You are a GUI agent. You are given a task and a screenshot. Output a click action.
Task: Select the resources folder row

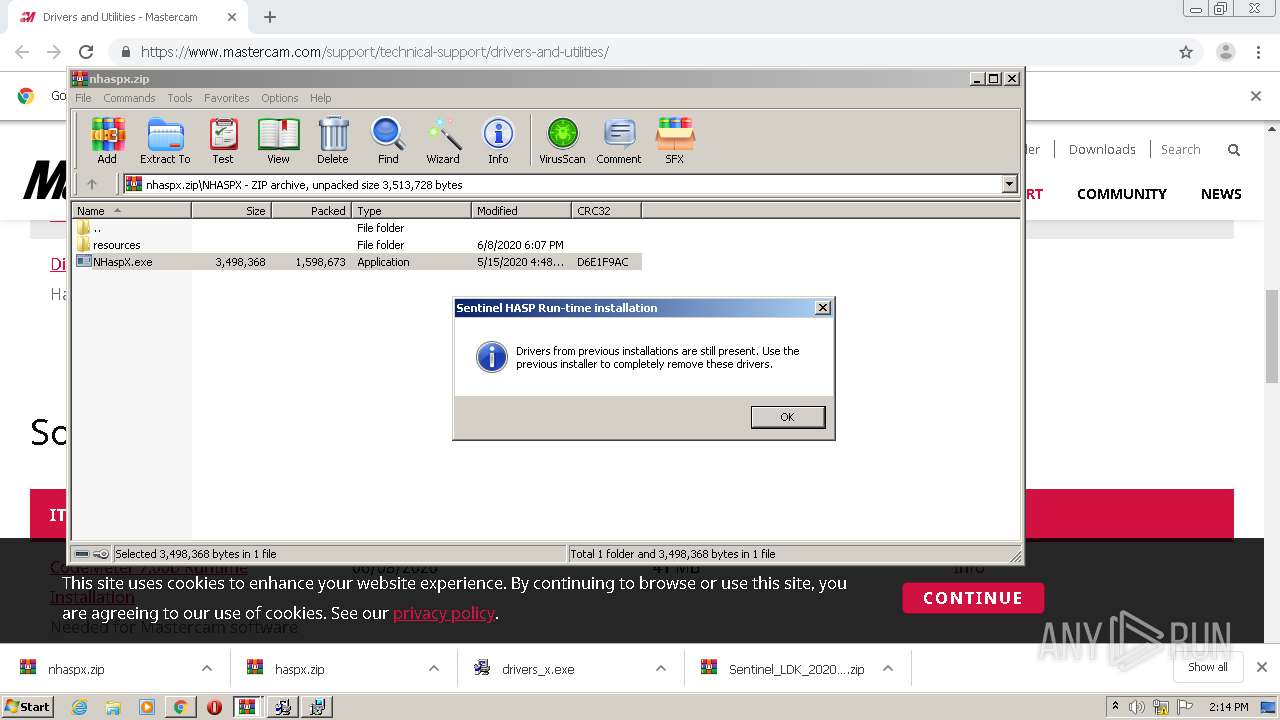[x=357, y=245]
